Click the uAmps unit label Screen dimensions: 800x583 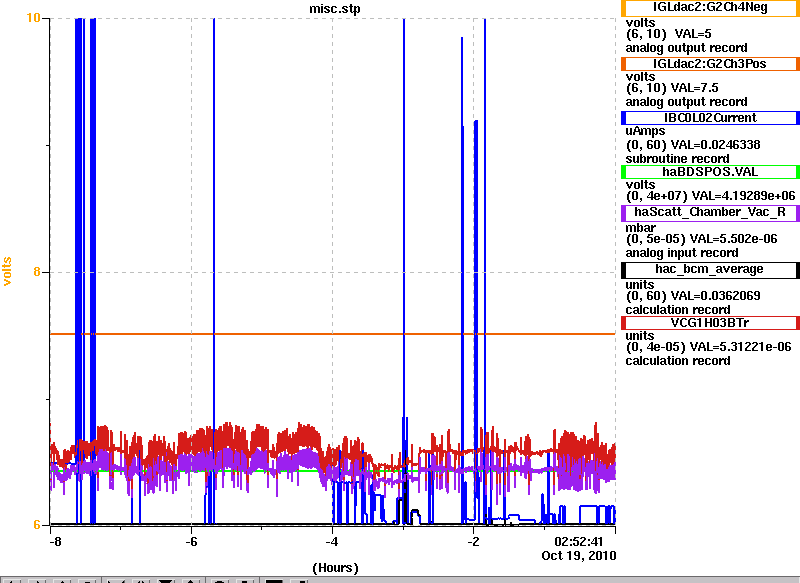tap(645, 132)
